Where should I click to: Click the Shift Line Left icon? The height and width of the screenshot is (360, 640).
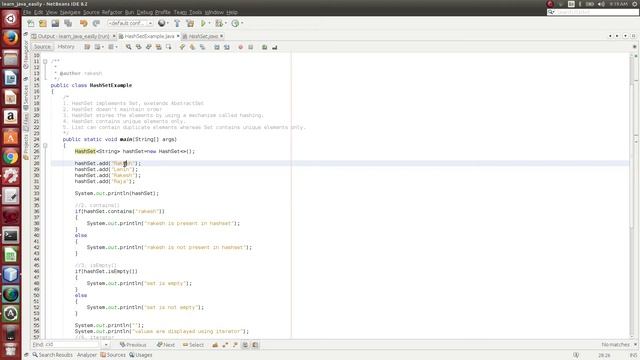coord(217,47)
